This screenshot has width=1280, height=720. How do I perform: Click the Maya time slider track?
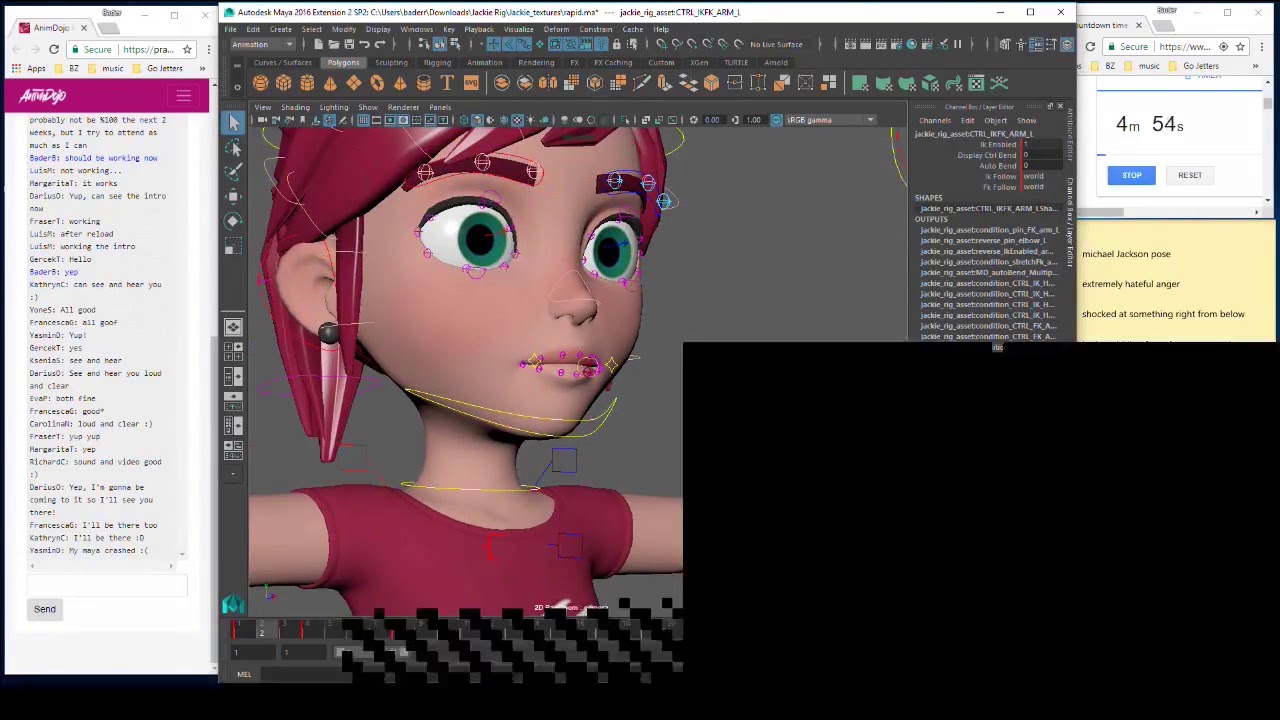click(x=457, y=630)
